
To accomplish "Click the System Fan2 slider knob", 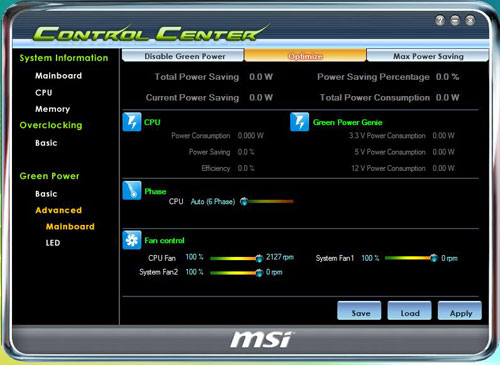I will pos(259,273).
